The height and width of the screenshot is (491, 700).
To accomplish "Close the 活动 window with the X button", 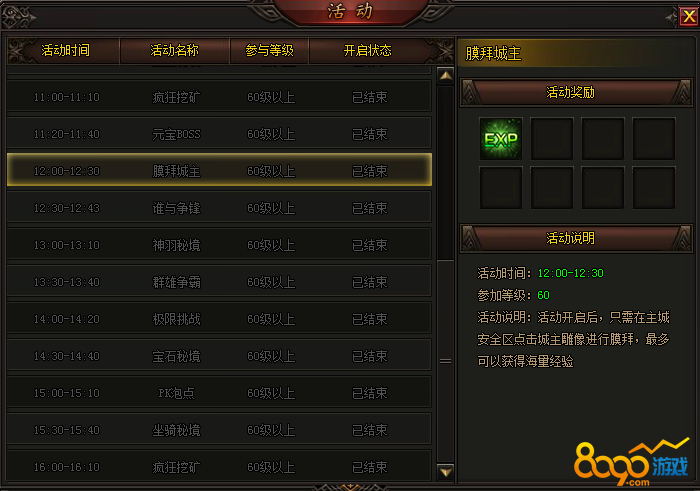I will pos(689,17).
